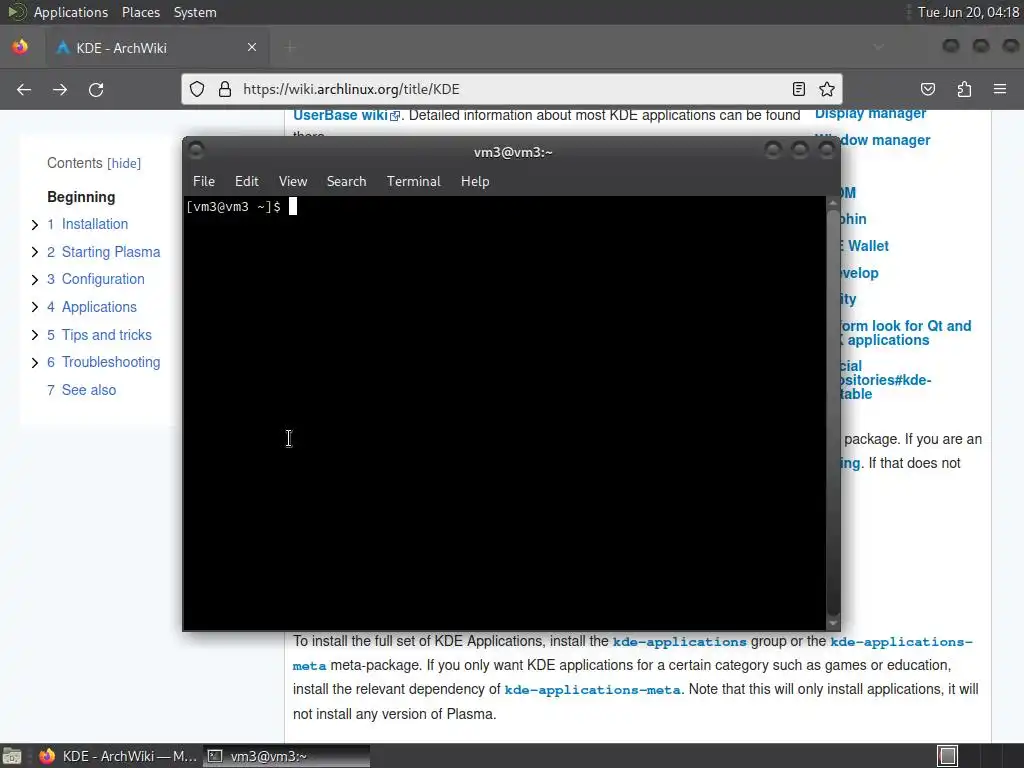This screenshot has height=768, width=1024.
Task: Open the System menu
Action: 195,12
